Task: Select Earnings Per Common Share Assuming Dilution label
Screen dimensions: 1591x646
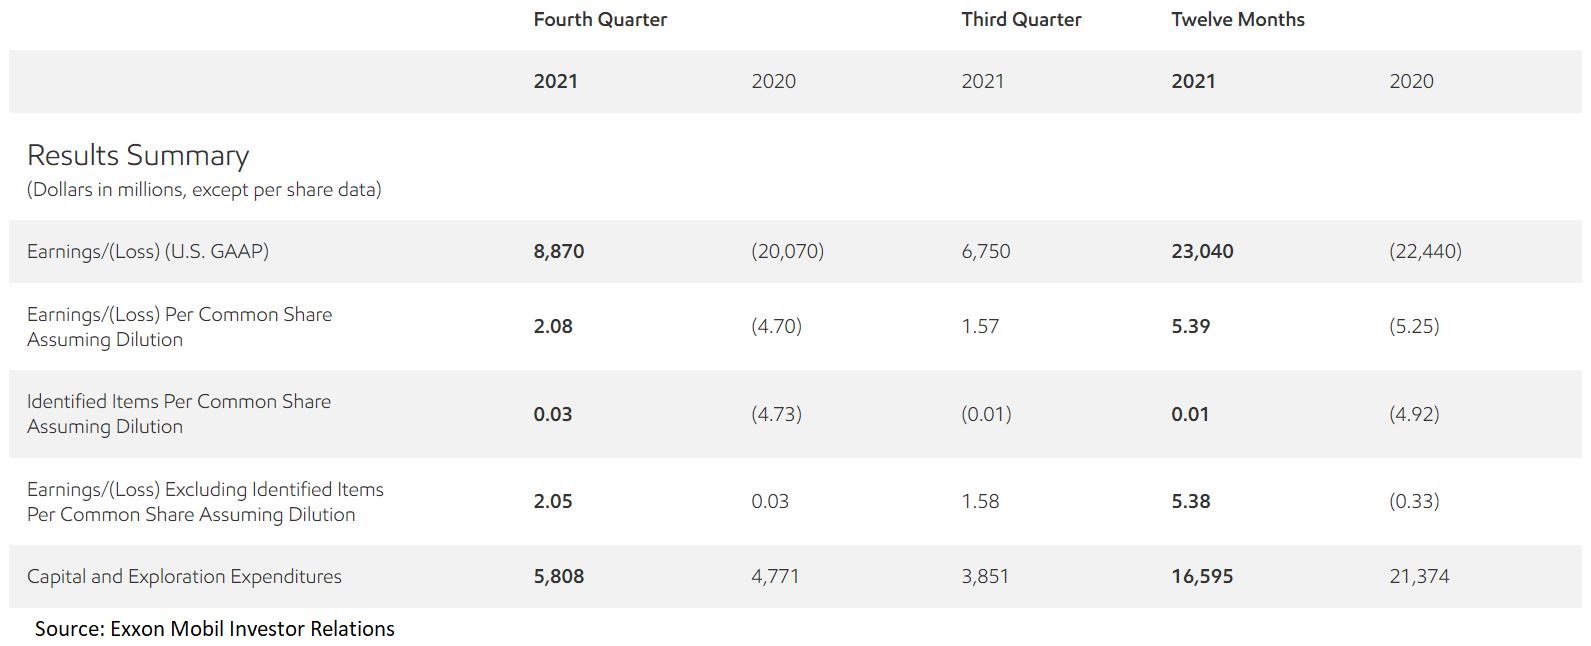Action: [x=180, y=326]
